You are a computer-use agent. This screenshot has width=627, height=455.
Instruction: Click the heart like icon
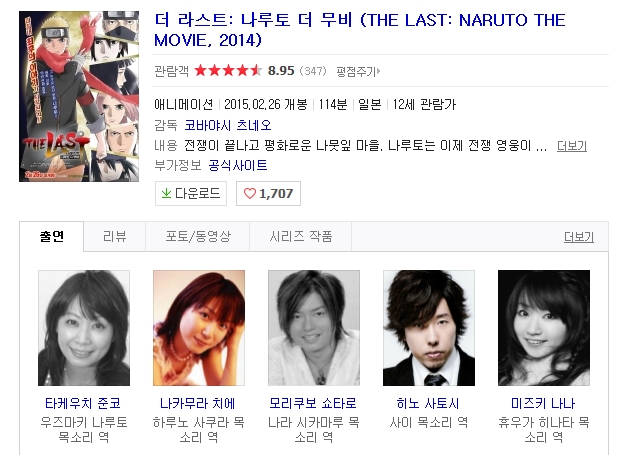pyautogui.click(x=250, y=194)
